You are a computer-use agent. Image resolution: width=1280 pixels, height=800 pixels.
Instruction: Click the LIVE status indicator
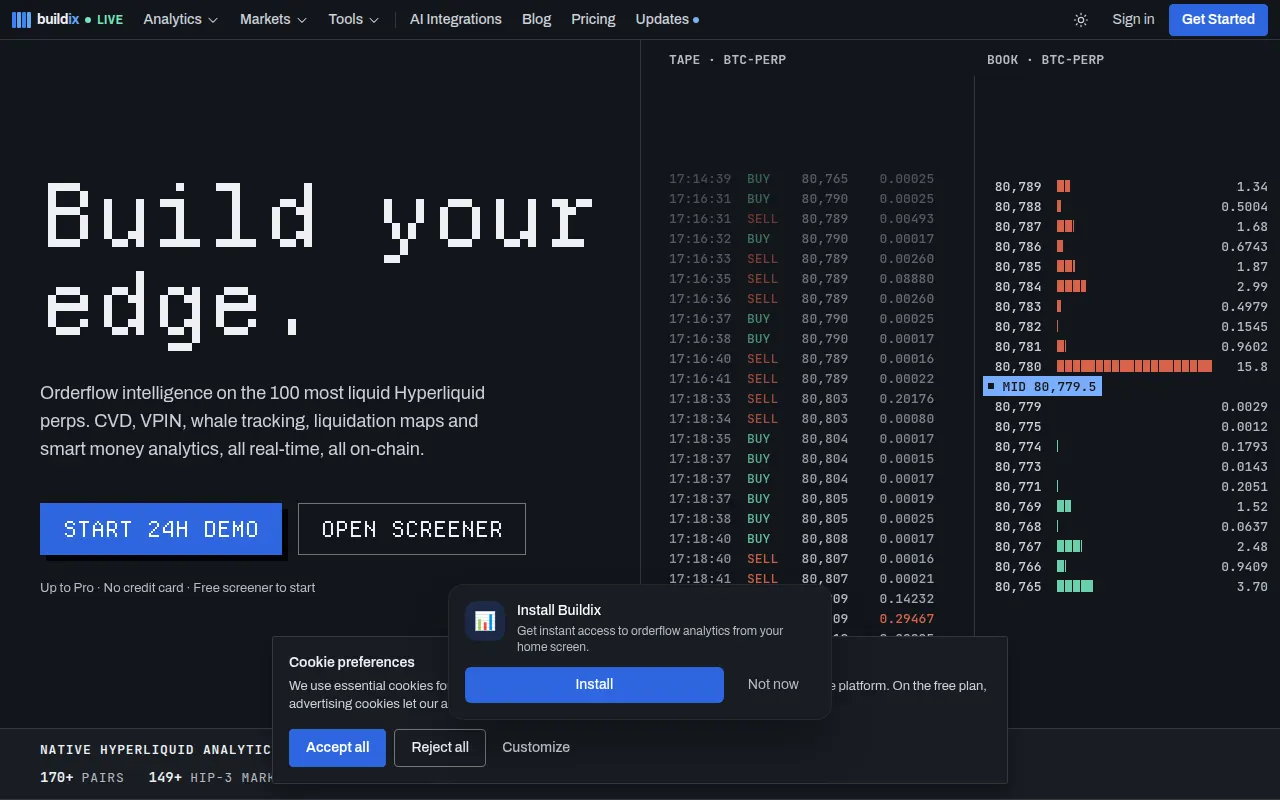pyautogui.click(x=104, y=20)
